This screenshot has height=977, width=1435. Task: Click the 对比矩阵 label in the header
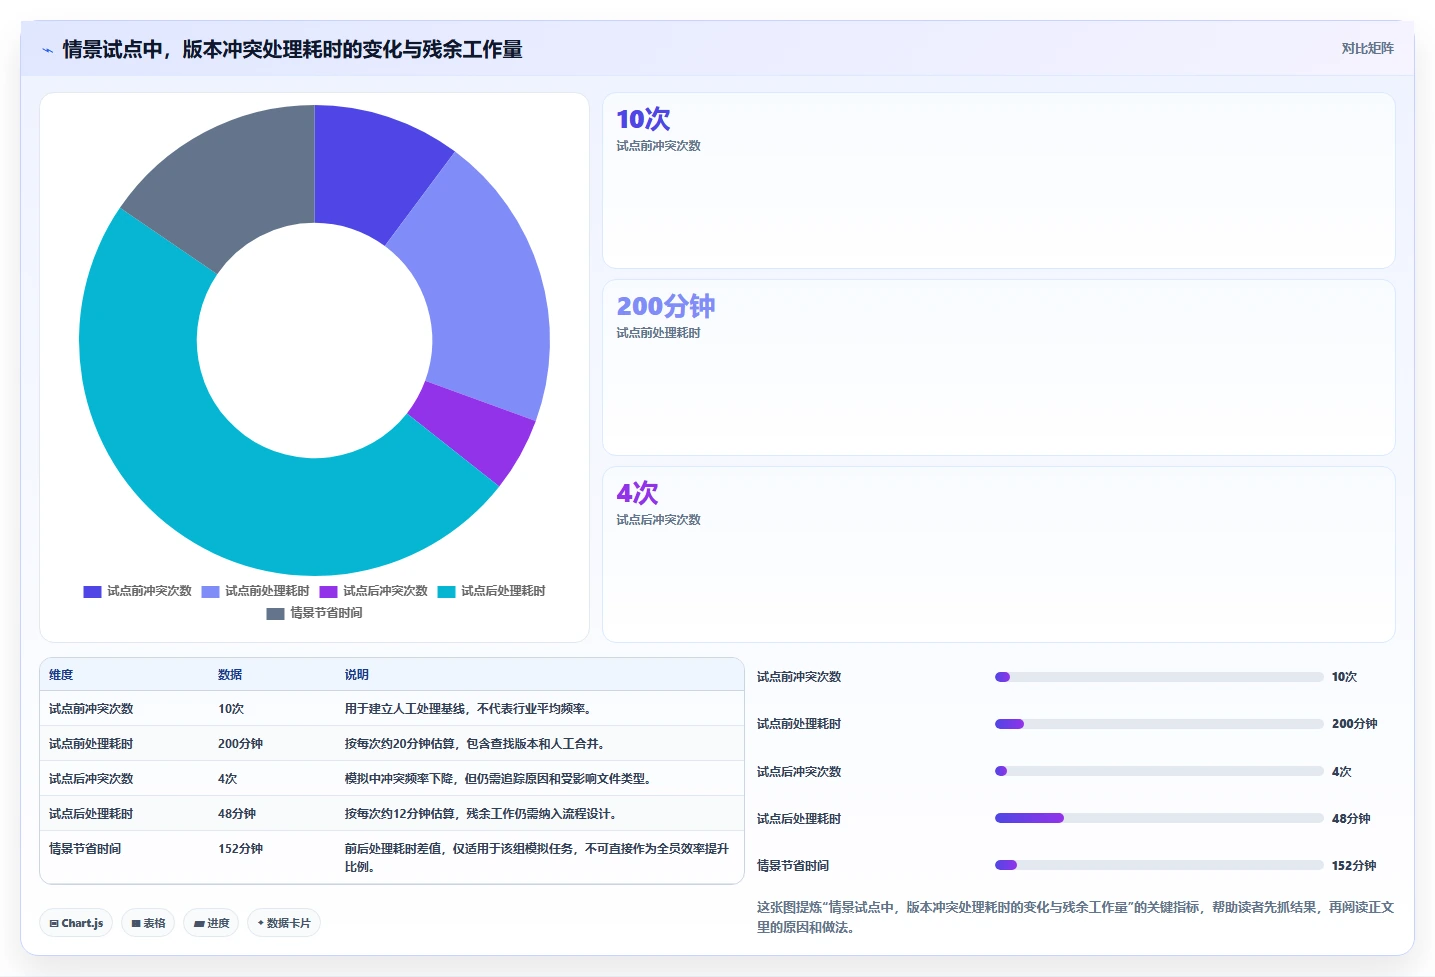click(x=1367, y=48)
